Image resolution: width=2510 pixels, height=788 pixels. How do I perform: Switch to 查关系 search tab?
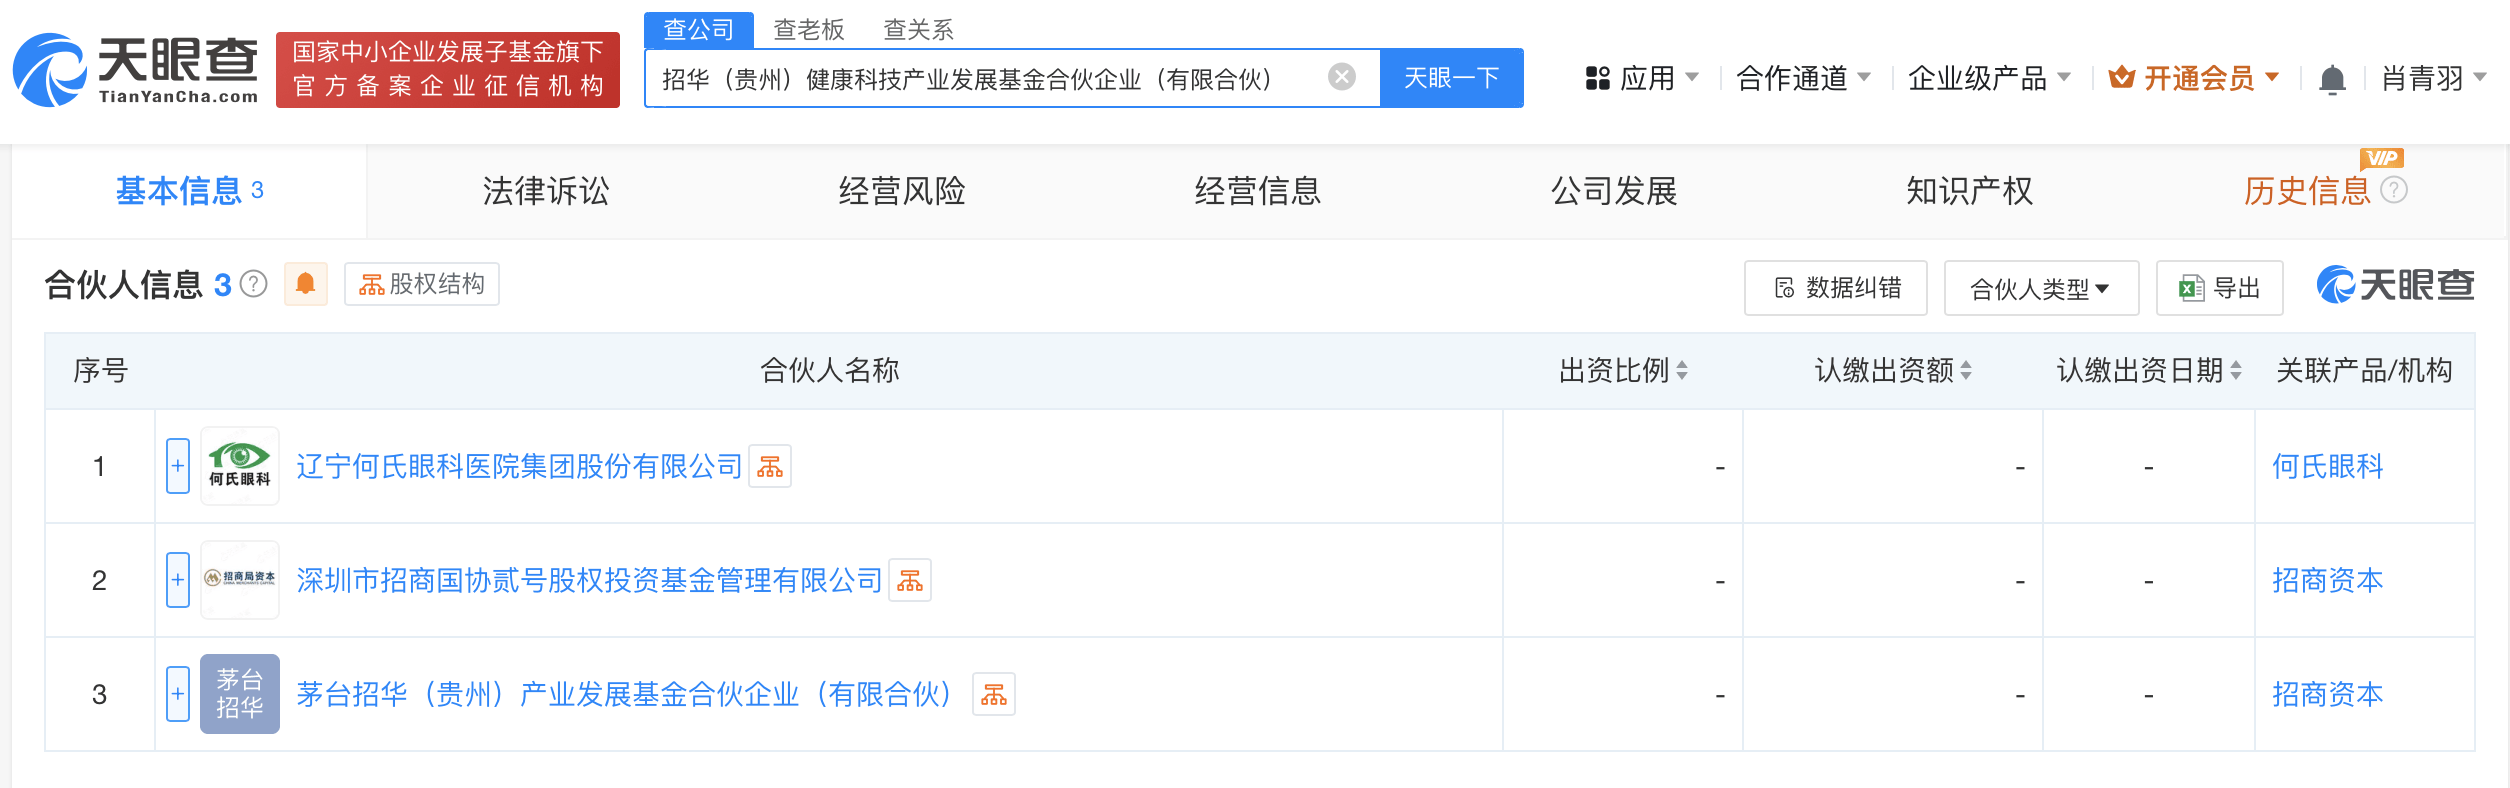(x=918, y=30)
